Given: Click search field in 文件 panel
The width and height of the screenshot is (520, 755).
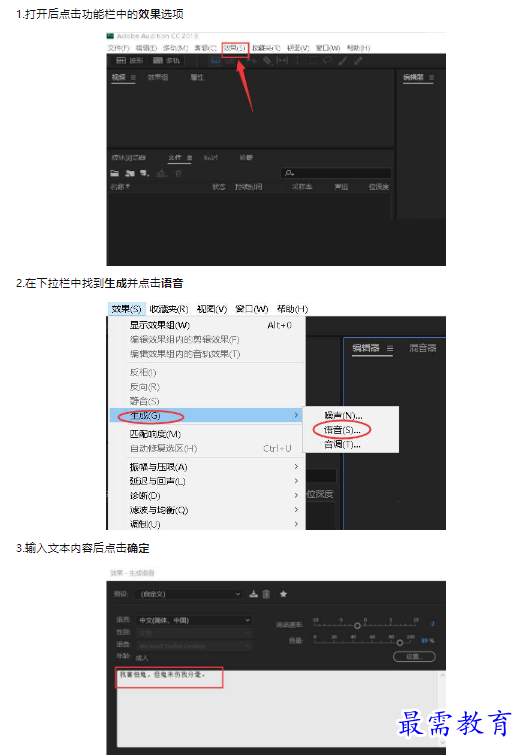Looking at the screenshot, I should (x=336, y=173).
